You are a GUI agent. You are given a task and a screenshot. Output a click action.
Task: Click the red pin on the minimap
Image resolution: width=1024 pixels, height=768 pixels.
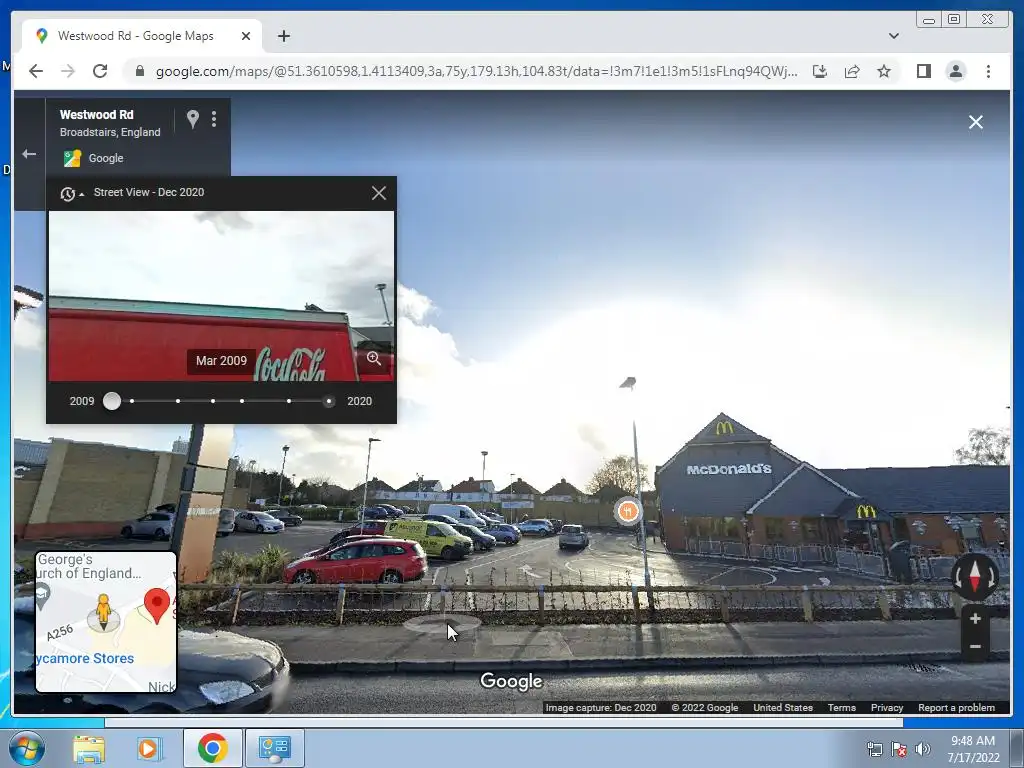pos(157,605)
